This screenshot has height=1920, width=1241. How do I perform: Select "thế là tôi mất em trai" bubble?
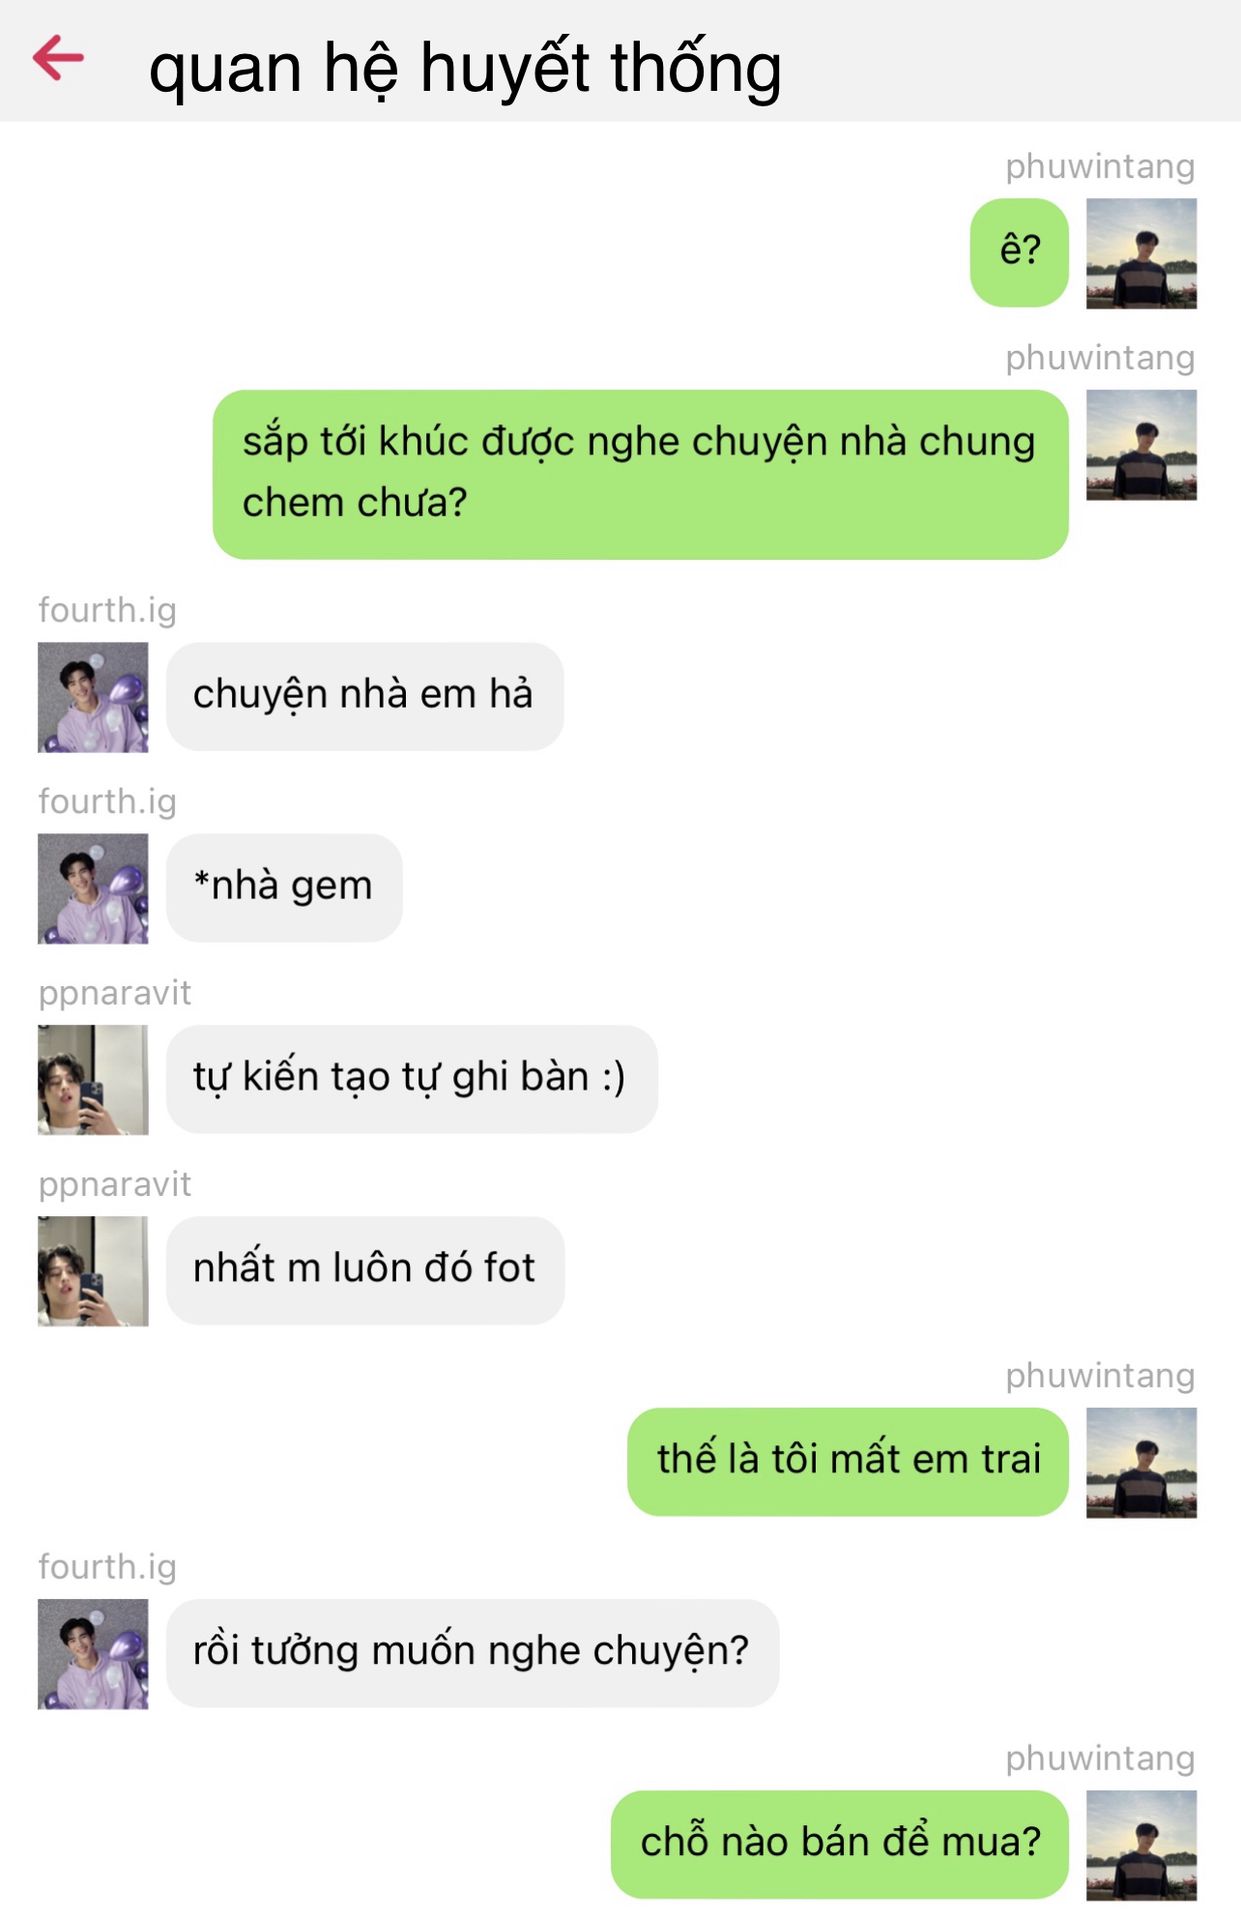click(848, 1462)
